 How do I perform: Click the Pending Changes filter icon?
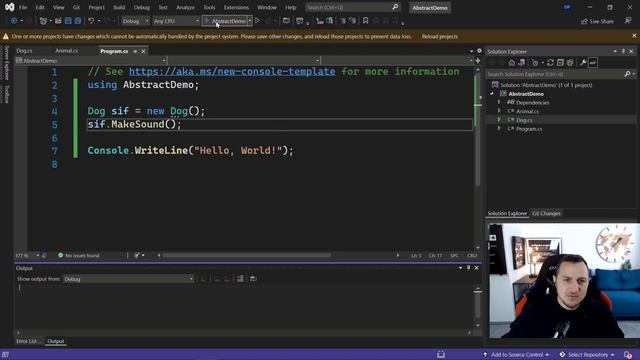coord(535,62)
